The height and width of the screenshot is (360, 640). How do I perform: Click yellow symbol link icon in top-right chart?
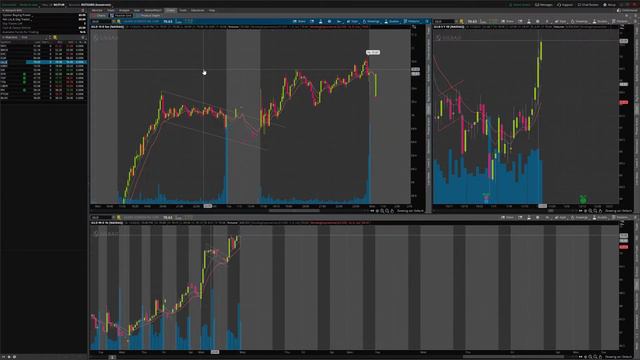(461, 21)
